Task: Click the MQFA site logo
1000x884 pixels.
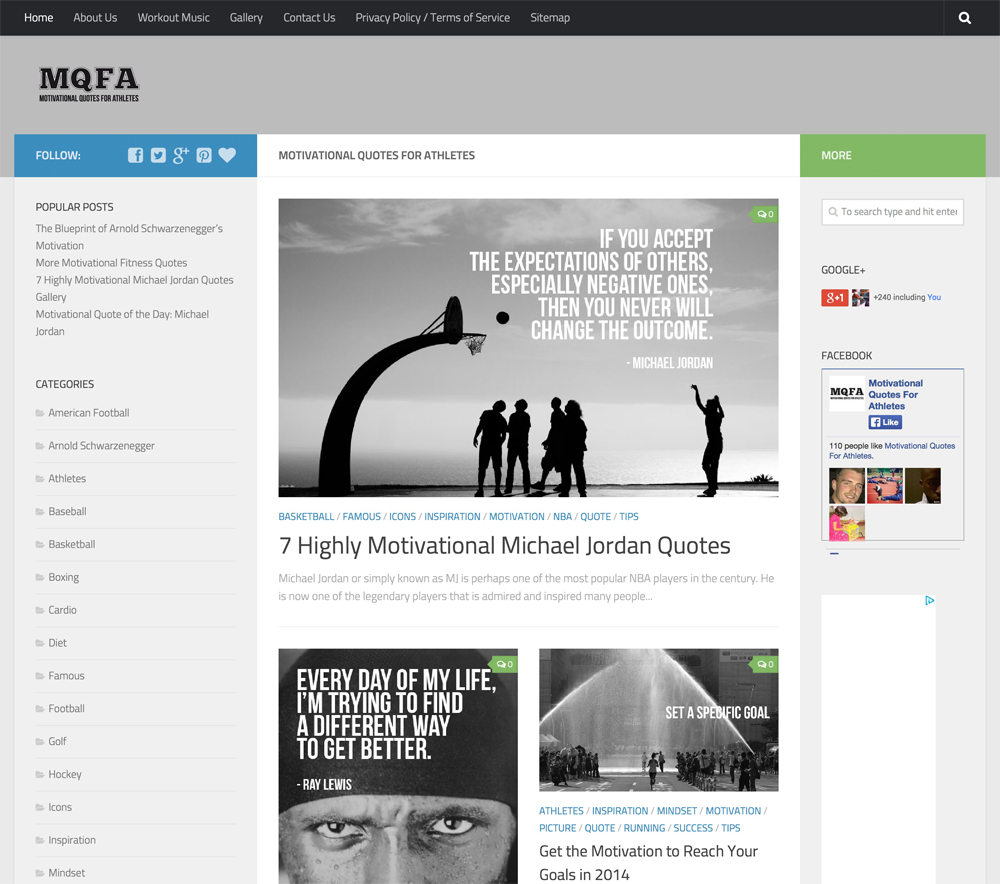Action: pyautogui.click(x=89, y=84)
